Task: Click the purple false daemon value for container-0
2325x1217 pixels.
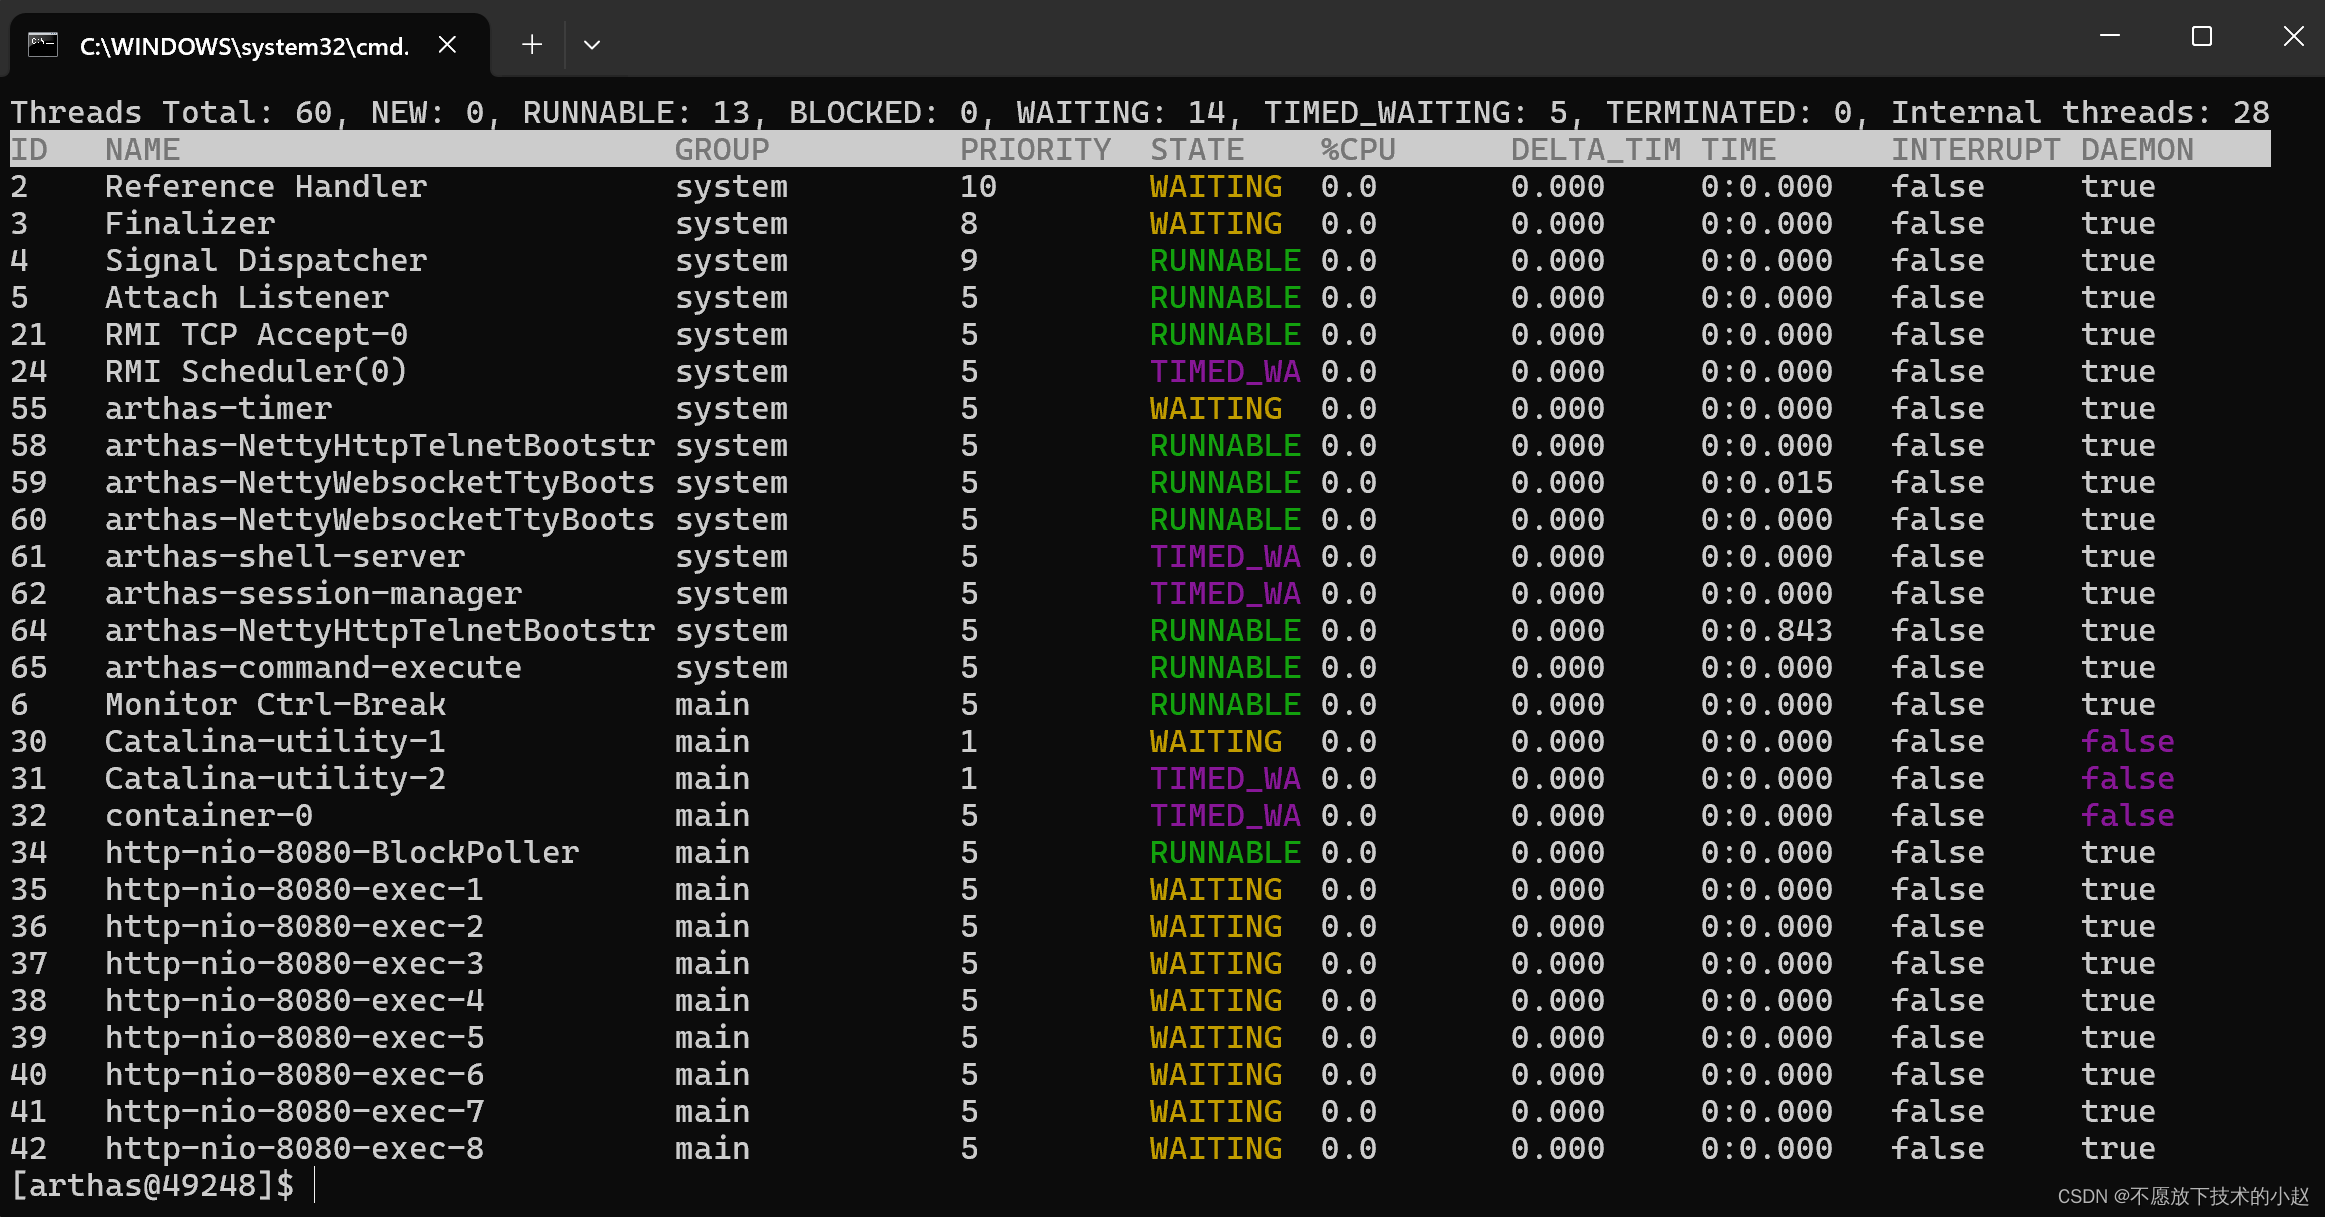Action: pos(2127,816)
